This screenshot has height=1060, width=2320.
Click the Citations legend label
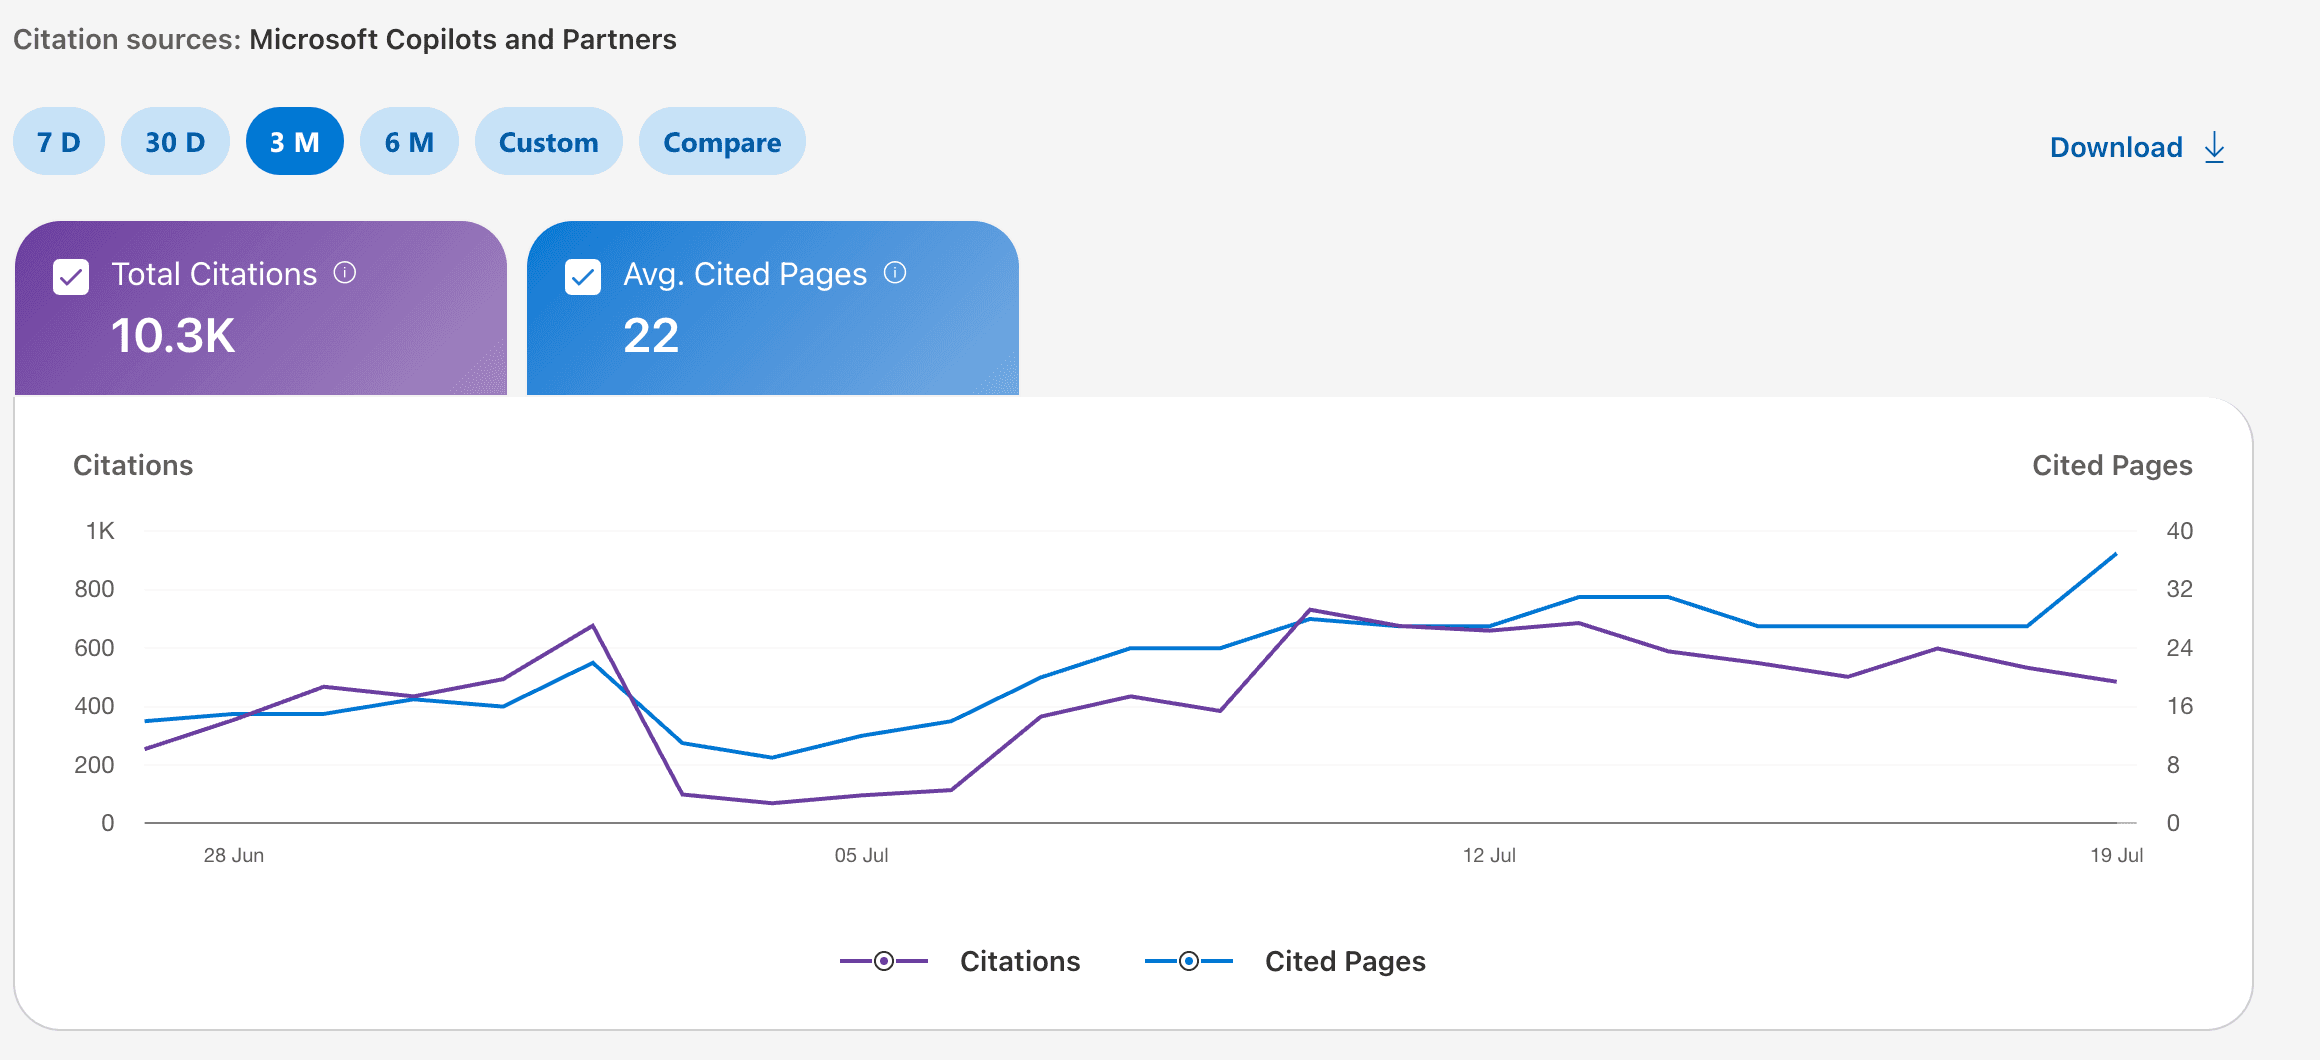click(1020, 961)
